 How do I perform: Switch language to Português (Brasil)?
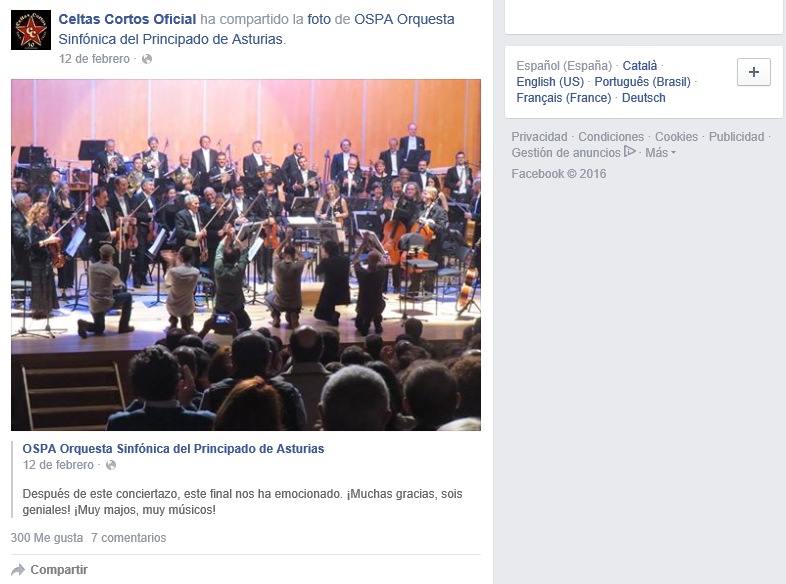click(643, 82)
